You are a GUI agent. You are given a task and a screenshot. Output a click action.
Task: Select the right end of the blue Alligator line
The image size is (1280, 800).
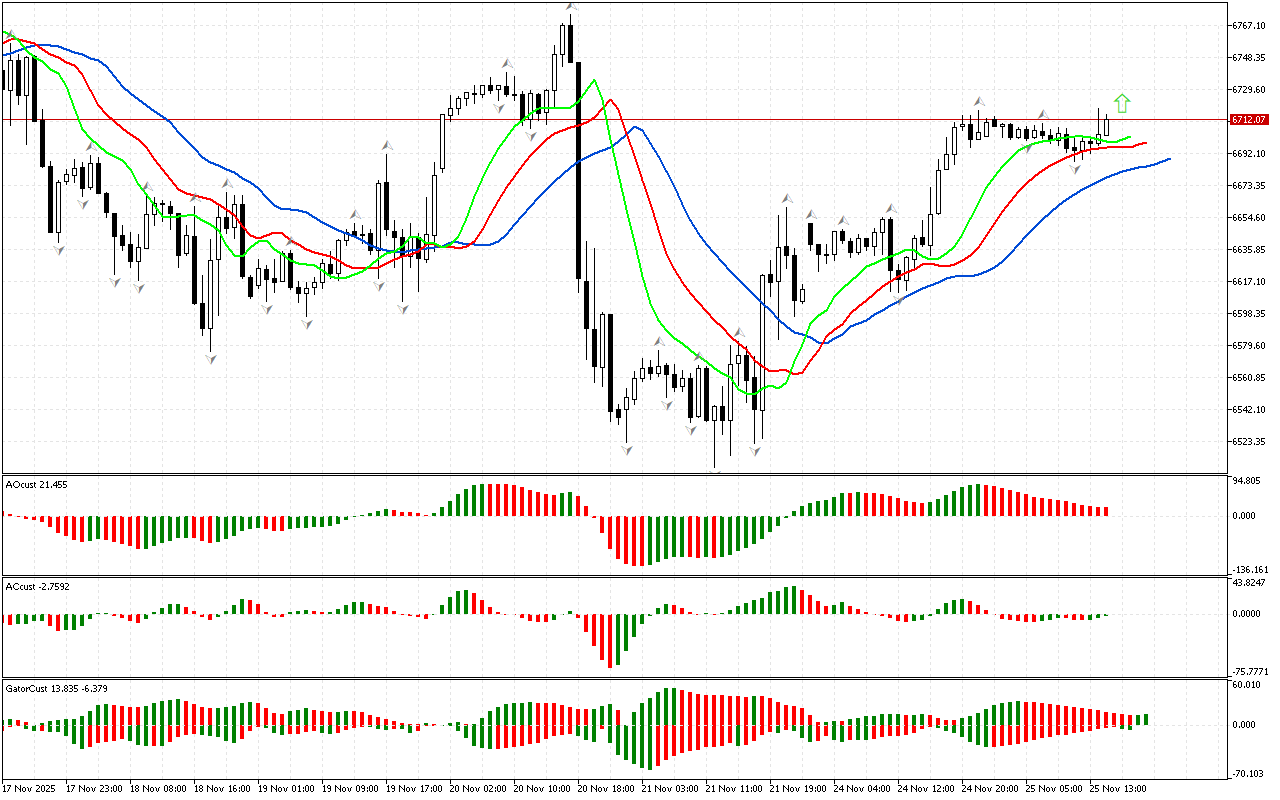click(x=1168, y=159)
